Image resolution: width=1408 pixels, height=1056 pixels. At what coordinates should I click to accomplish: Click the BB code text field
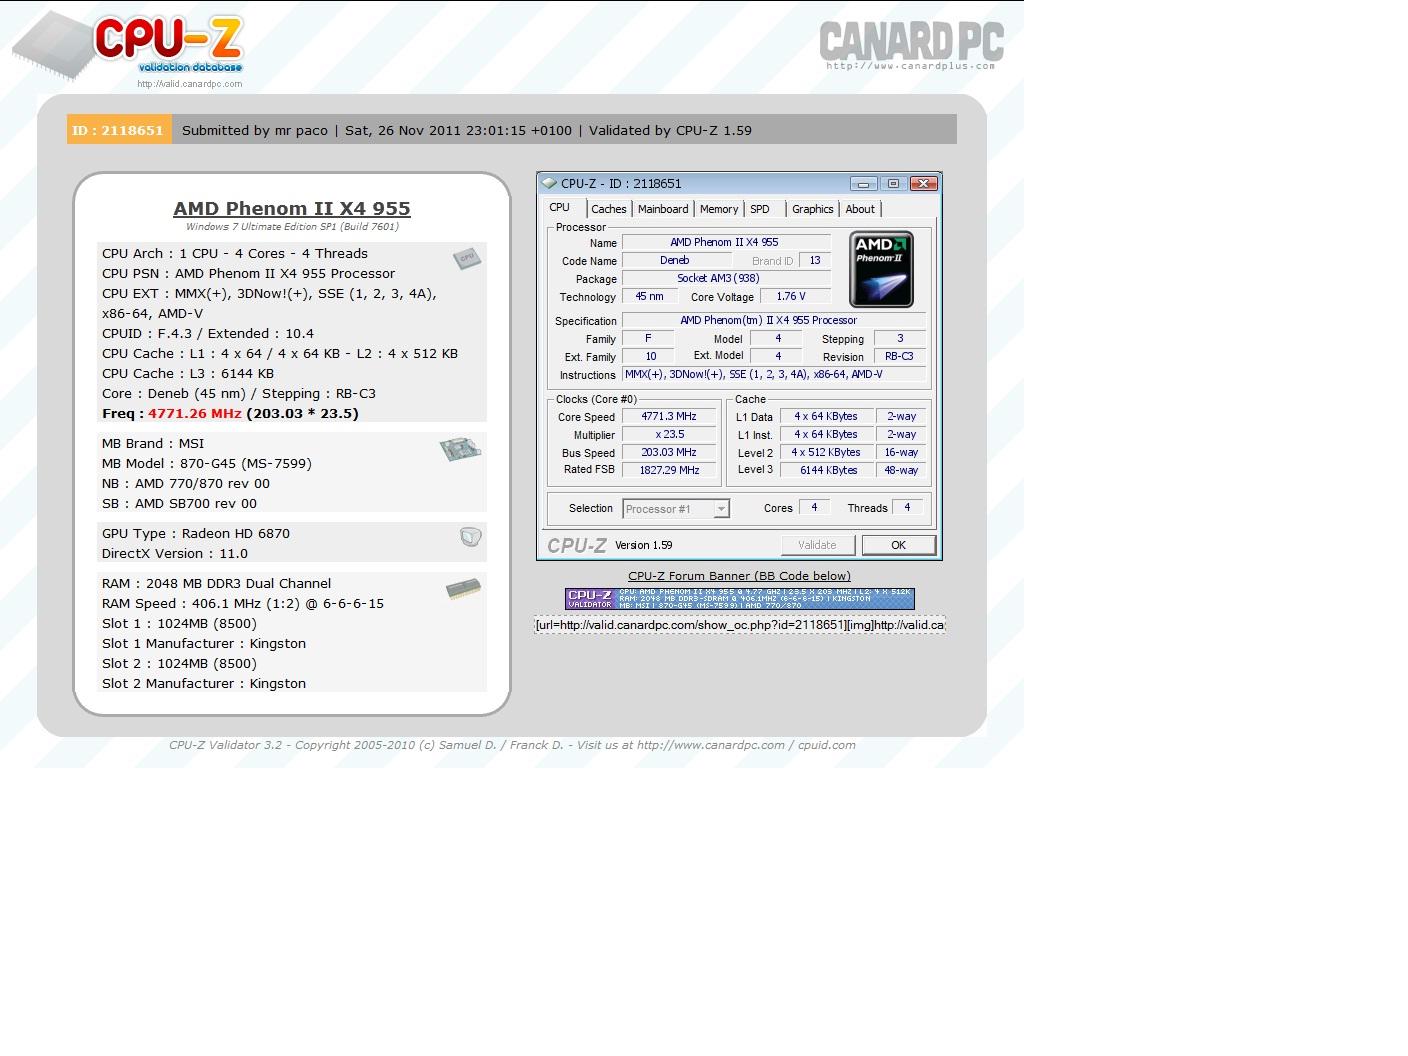(739, 625)
